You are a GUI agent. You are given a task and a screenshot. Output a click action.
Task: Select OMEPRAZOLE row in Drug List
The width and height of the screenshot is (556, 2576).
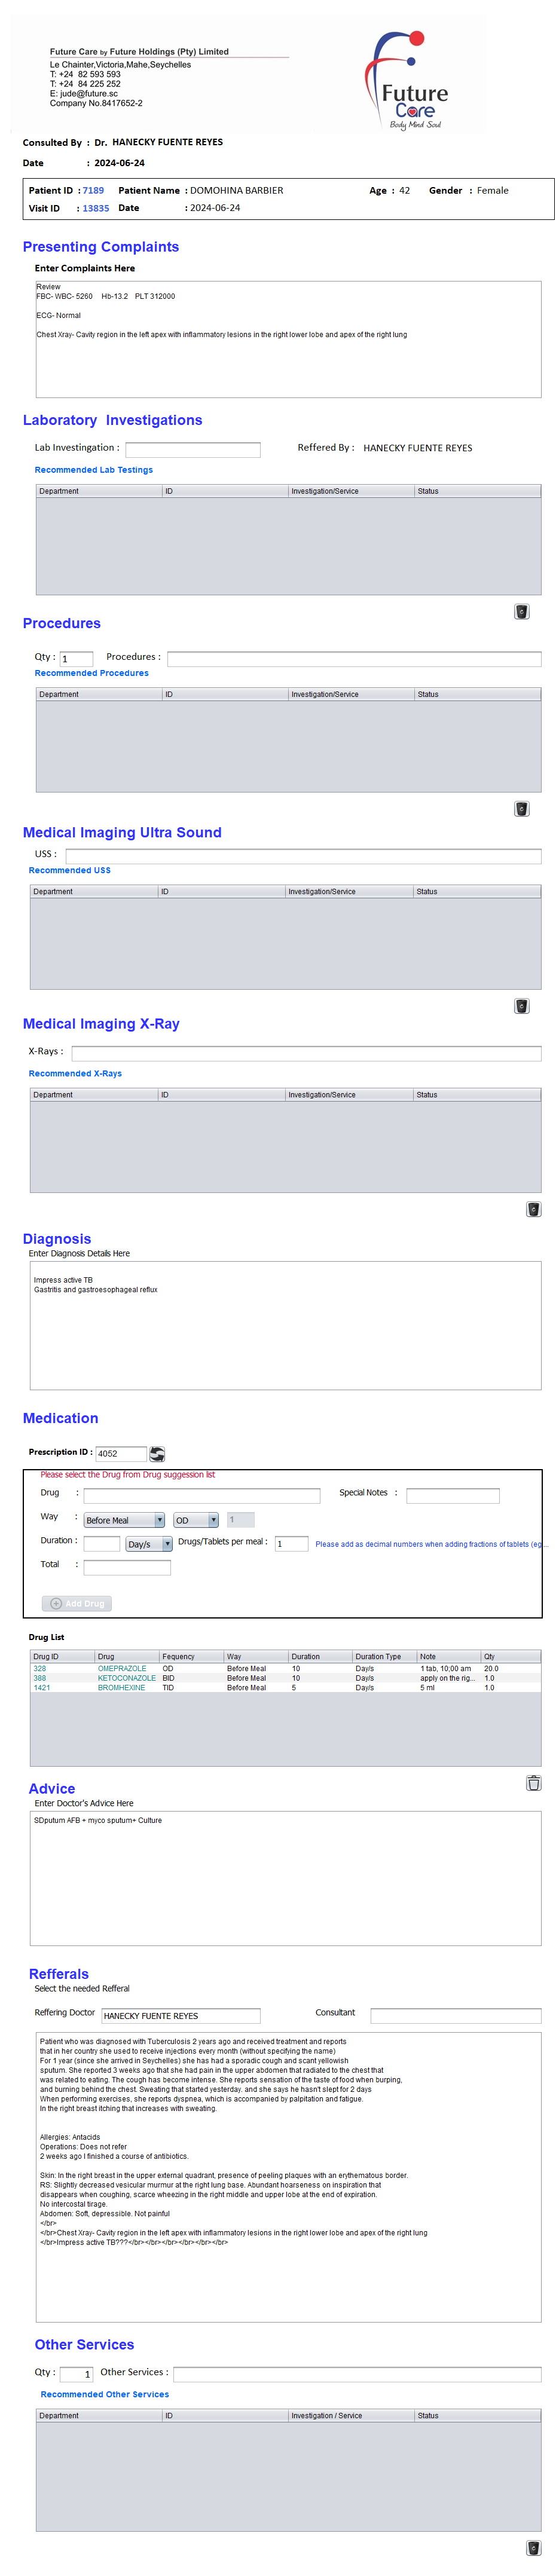point(121,1668)
